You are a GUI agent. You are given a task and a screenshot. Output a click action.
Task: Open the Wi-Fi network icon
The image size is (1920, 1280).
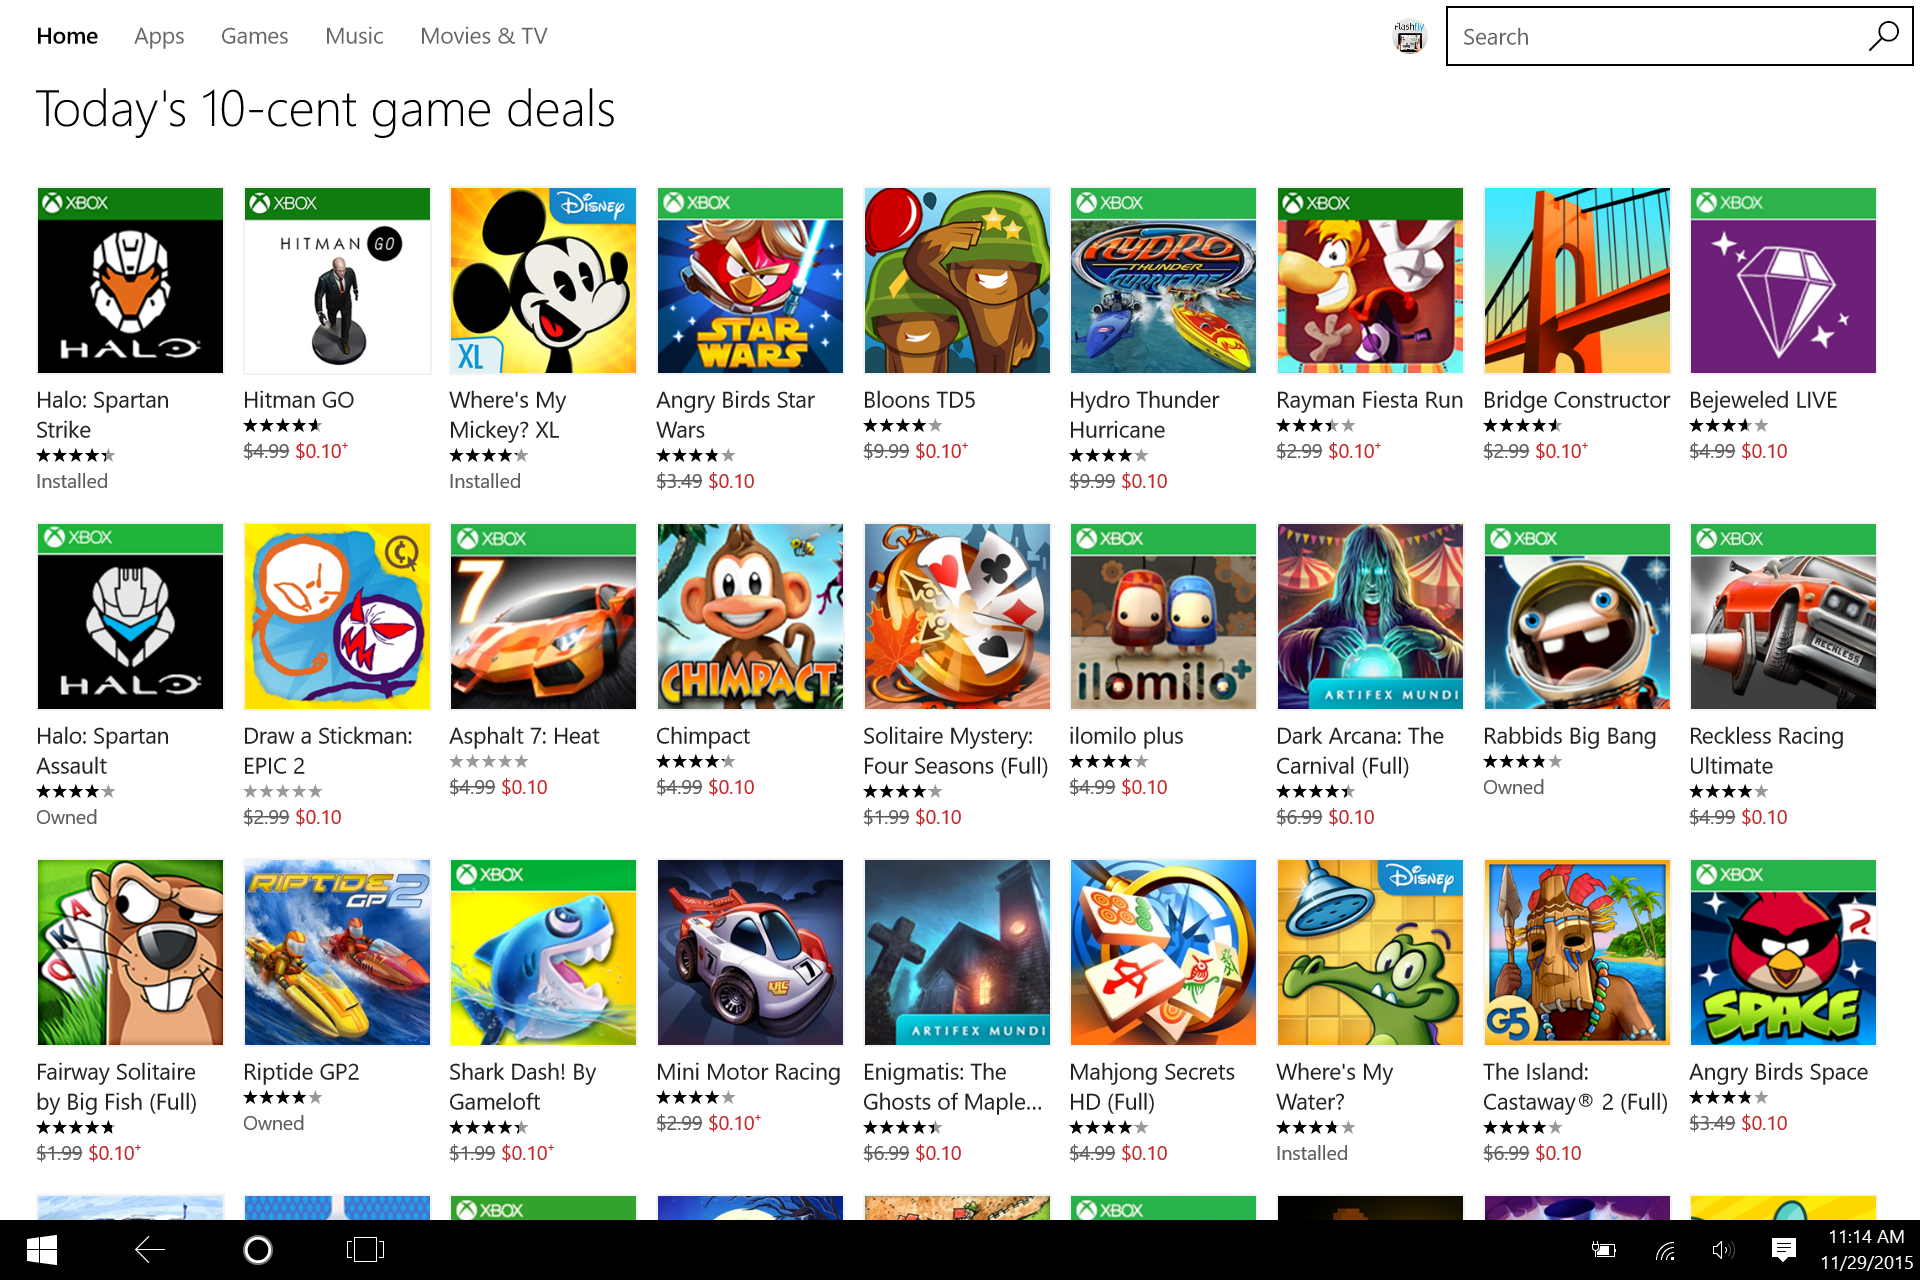(1665, 1250)
